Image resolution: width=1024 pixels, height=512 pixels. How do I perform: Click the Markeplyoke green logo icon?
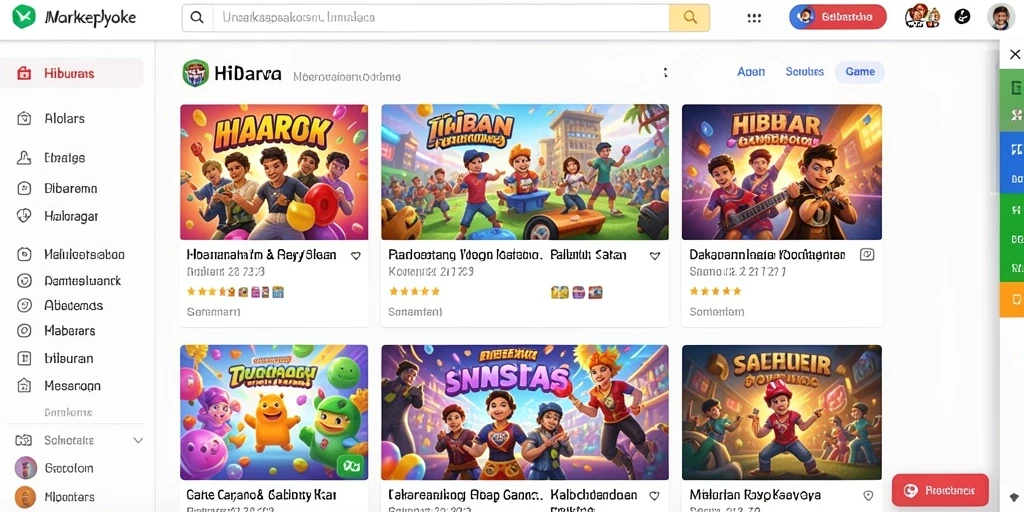click(24, 16)
